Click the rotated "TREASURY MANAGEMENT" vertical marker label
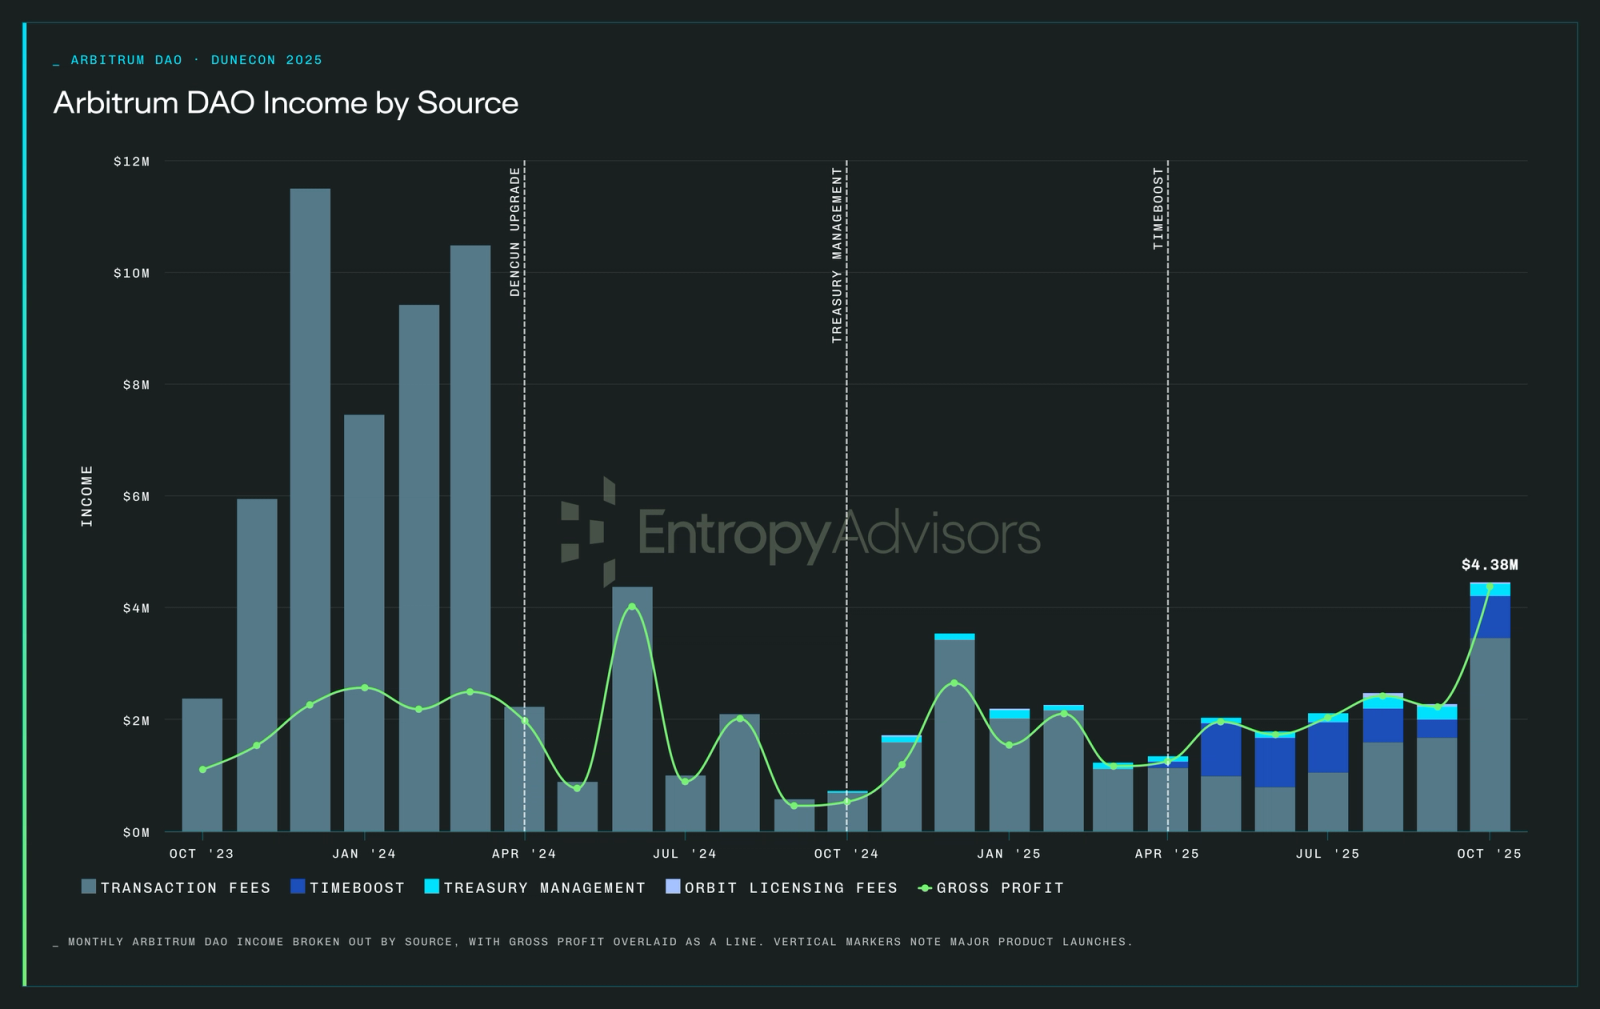 837,255
